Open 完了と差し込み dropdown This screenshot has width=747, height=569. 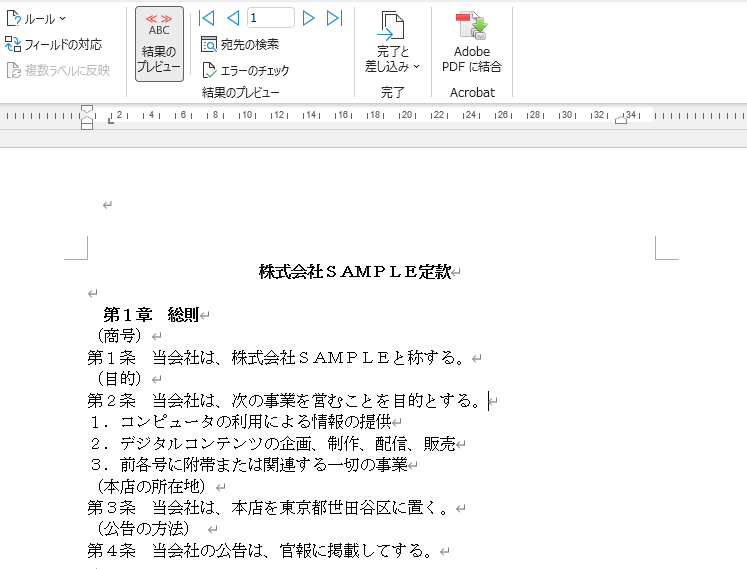tap(392, 43)
